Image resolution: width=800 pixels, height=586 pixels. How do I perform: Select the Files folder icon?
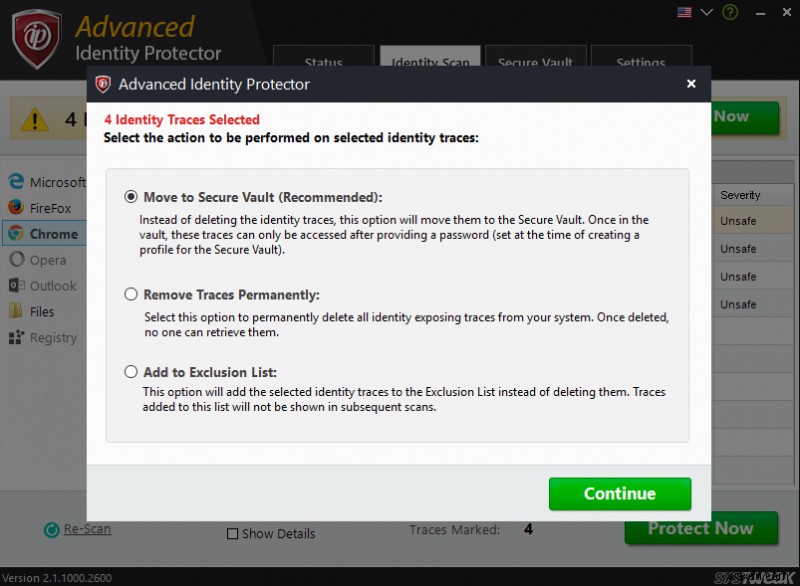click(x=16, y=311)
